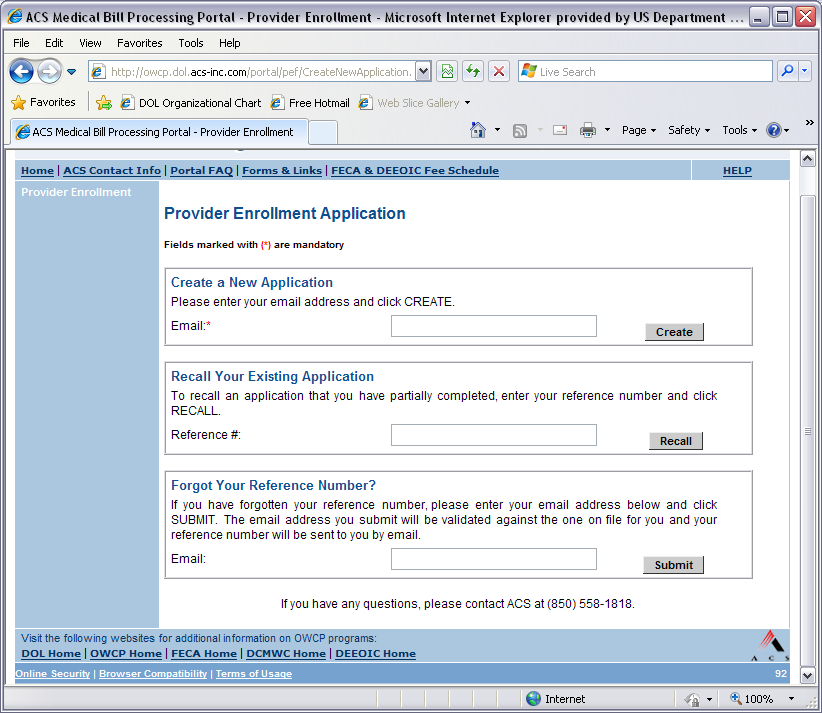The width and height of the screenshot is (822, 713).
Task: Click the Submit button
Action: pyautogui.click(x=674, y=565)
